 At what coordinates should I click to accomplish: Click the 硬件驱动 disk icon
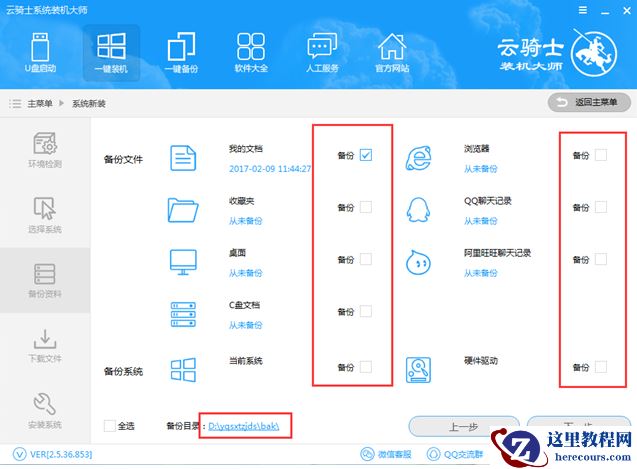[418, 370]
